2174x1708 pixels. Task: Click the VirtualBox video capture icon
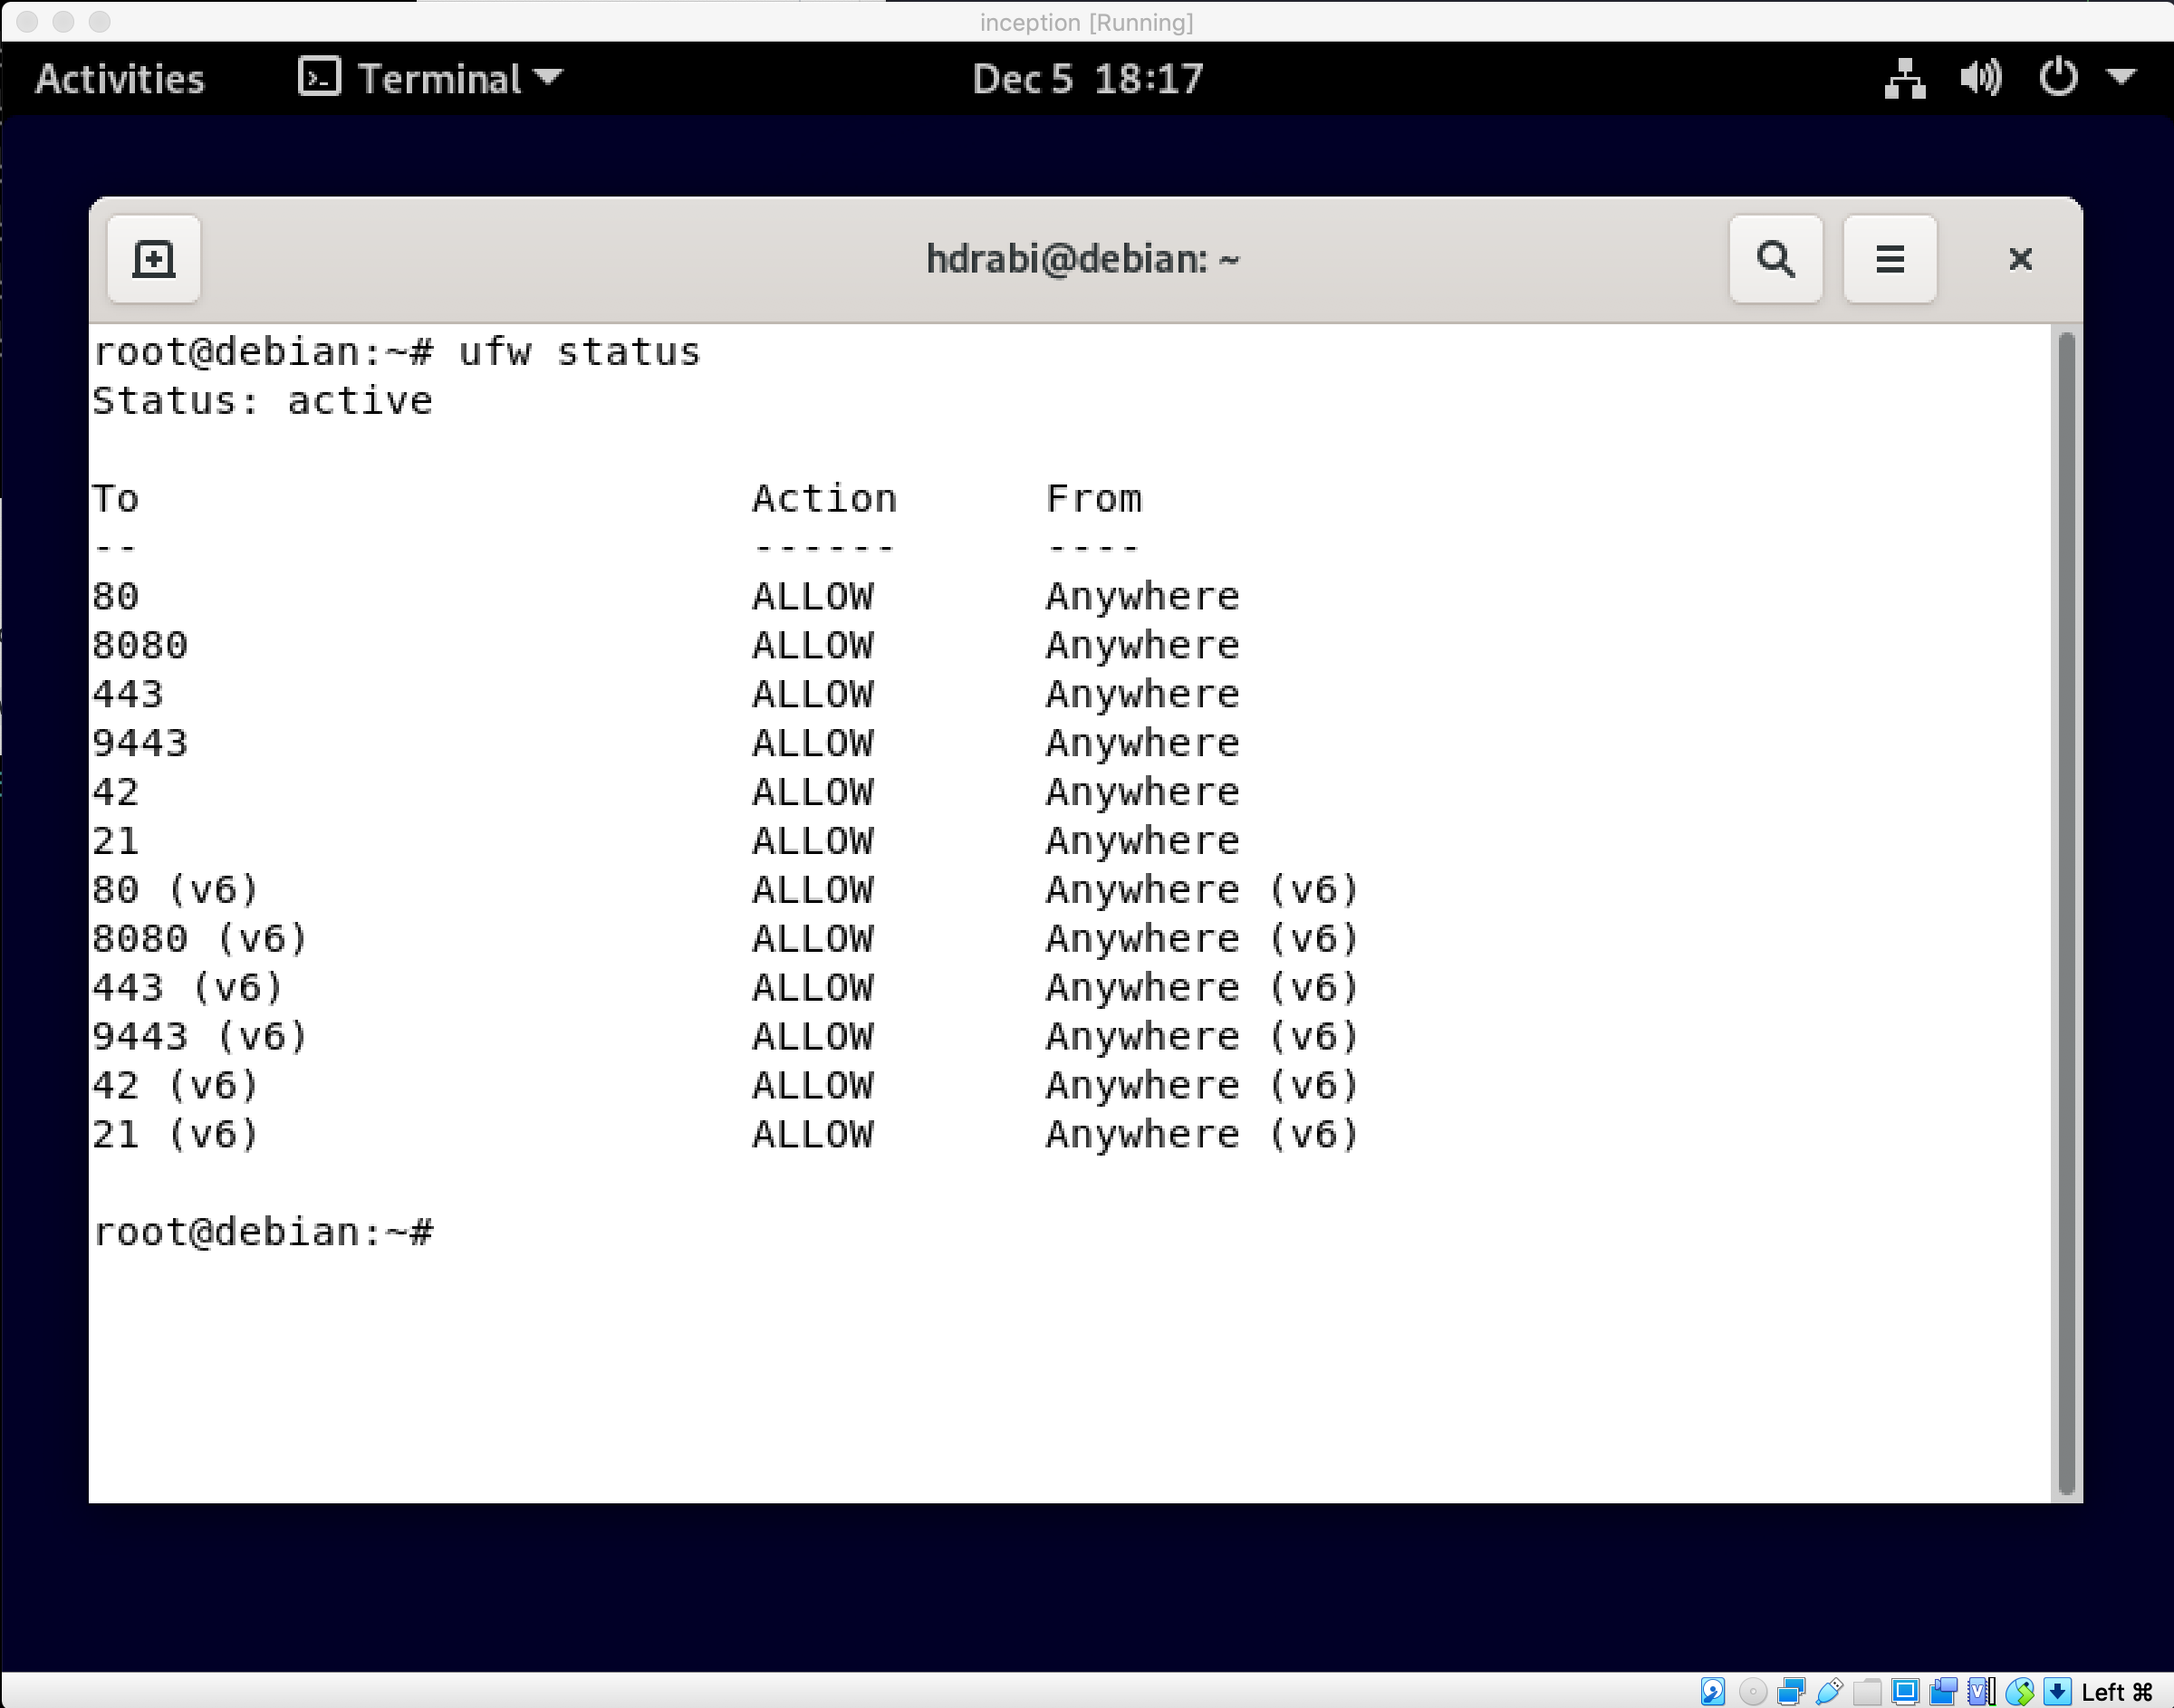[x=1943, y=1691]
